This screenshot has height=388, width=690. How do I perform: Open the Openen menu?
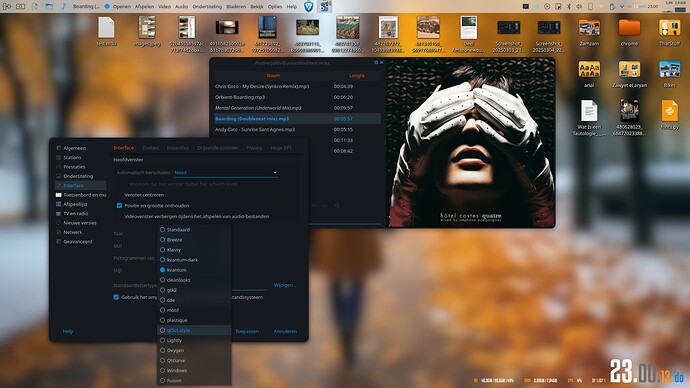point(121,7)
